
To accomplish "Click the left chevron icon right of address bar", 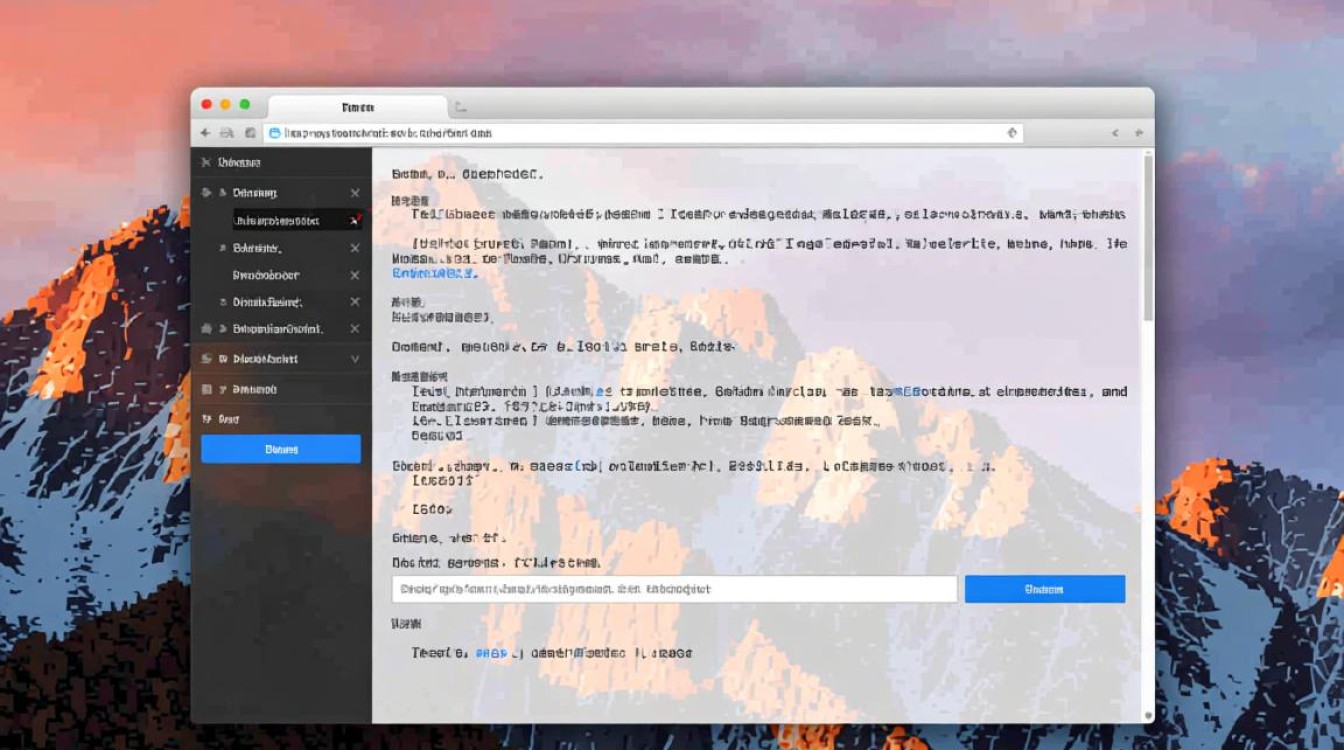I will pyautogui.click(x=1116, y=133).
